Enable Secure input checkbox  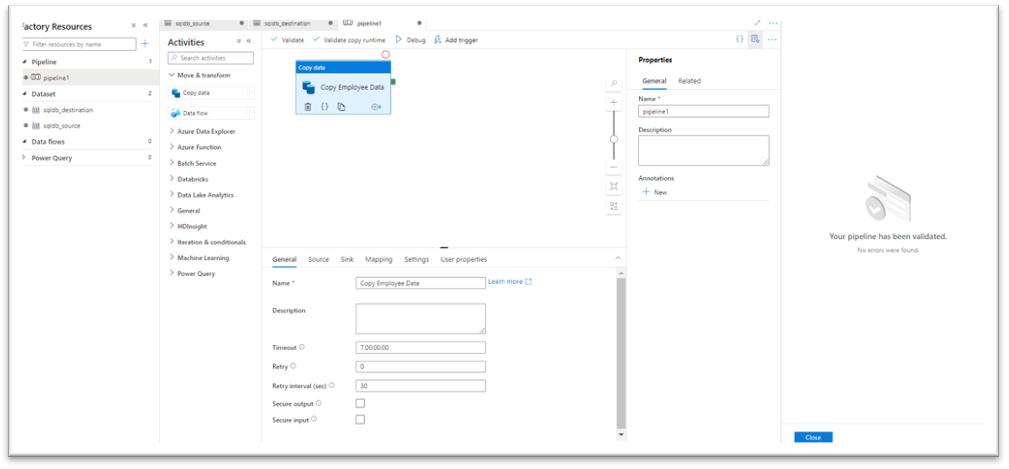(x=360, y=419)
